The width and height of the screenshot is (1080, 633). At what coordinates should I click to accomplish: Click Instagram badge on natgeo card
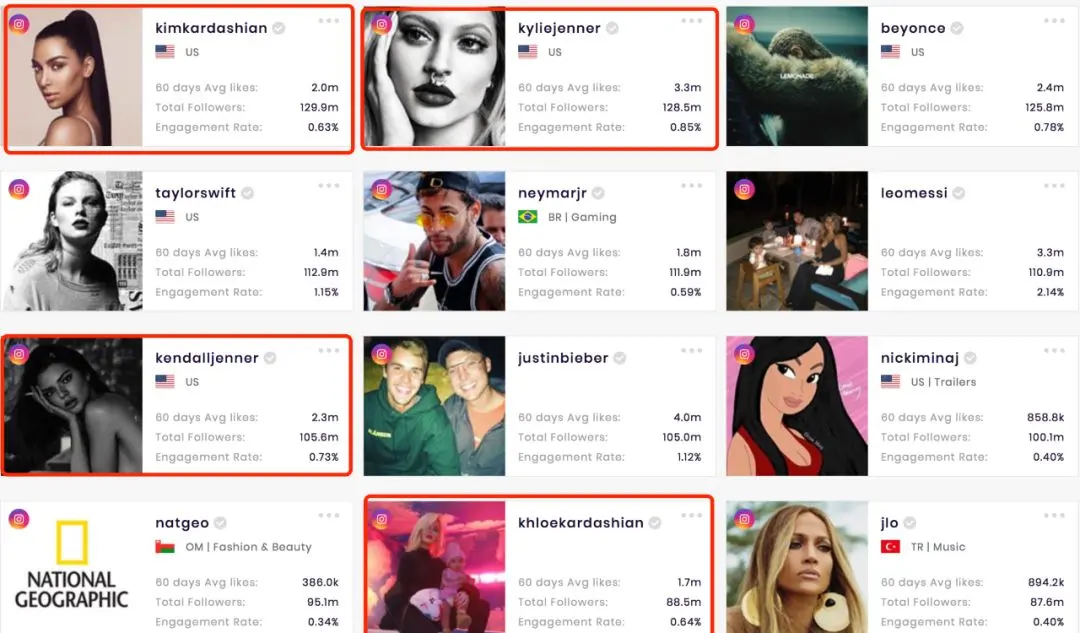click(19, 519)
